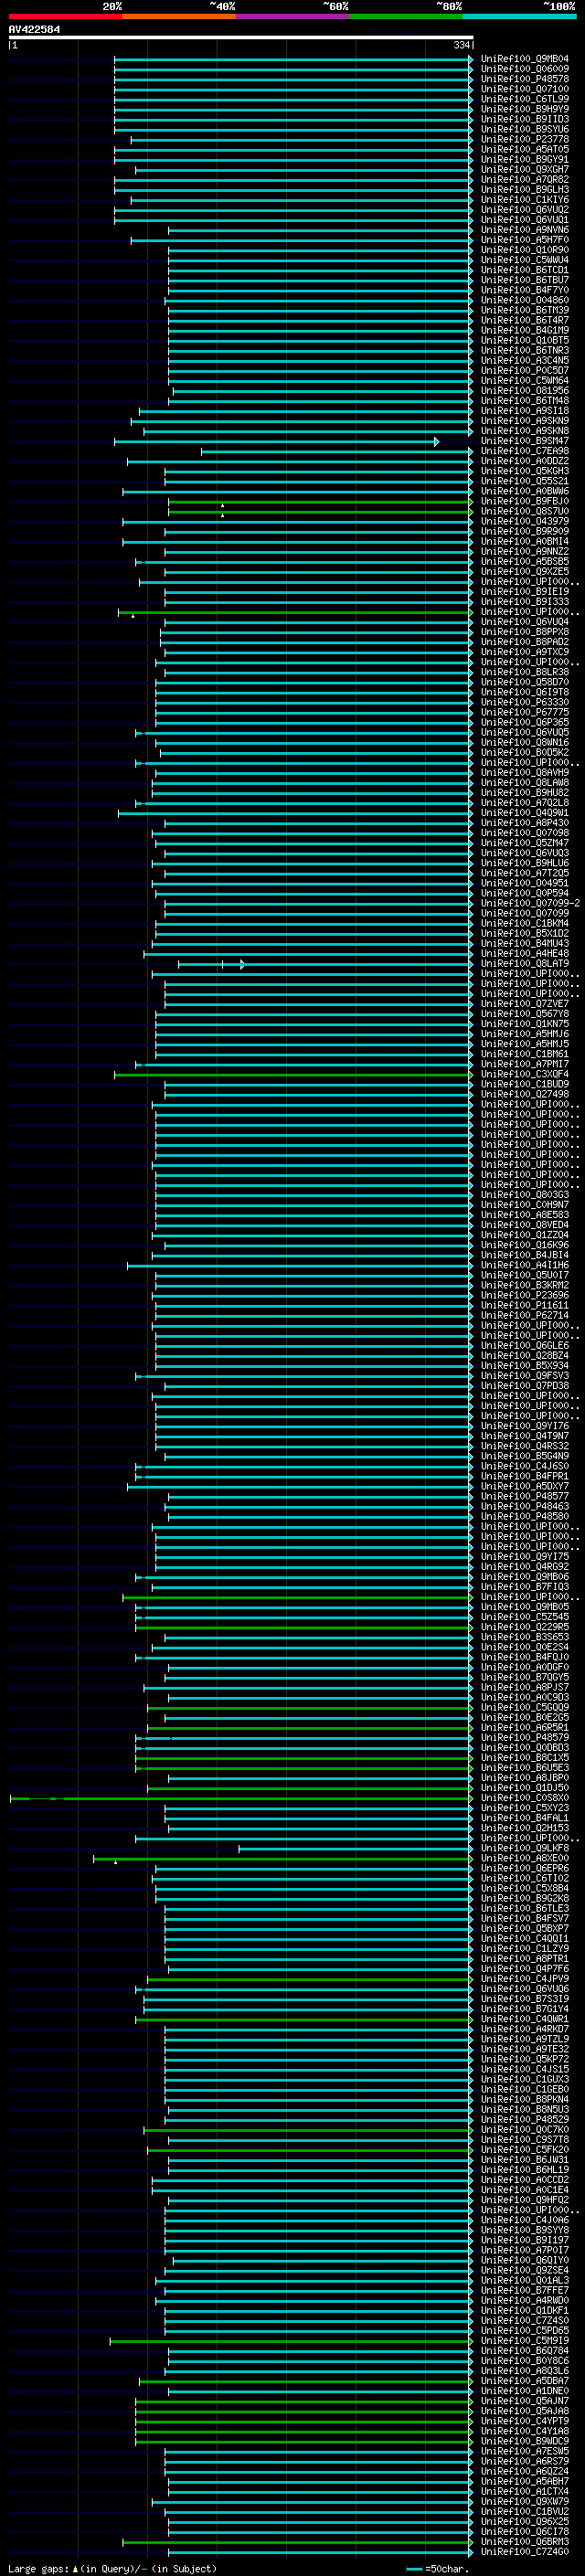Open the UniRef100_B9IID3 hit
The height and width of the screenshot is (2576, 585).
tap(525, 119)
